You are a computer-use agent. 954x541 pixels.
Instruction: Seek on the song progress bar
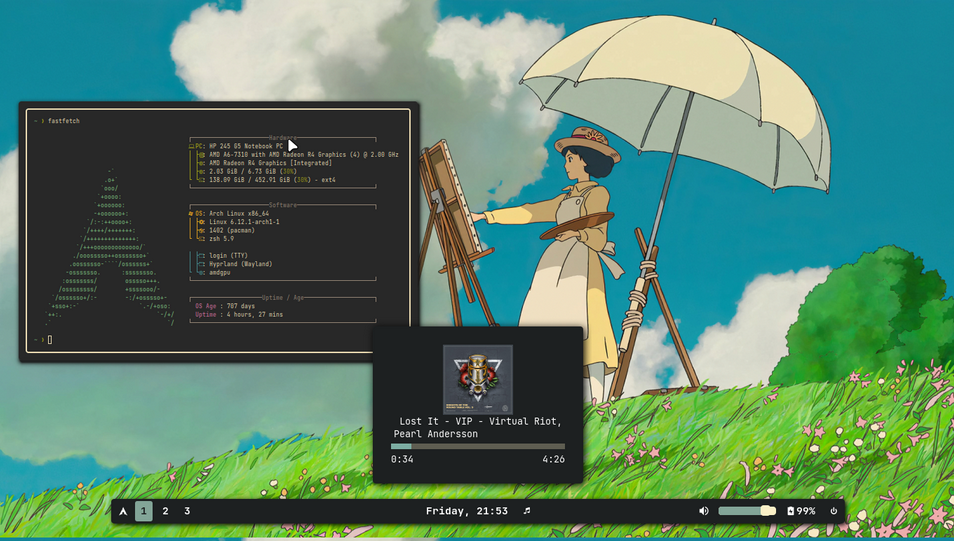click(x=478, y=447)
